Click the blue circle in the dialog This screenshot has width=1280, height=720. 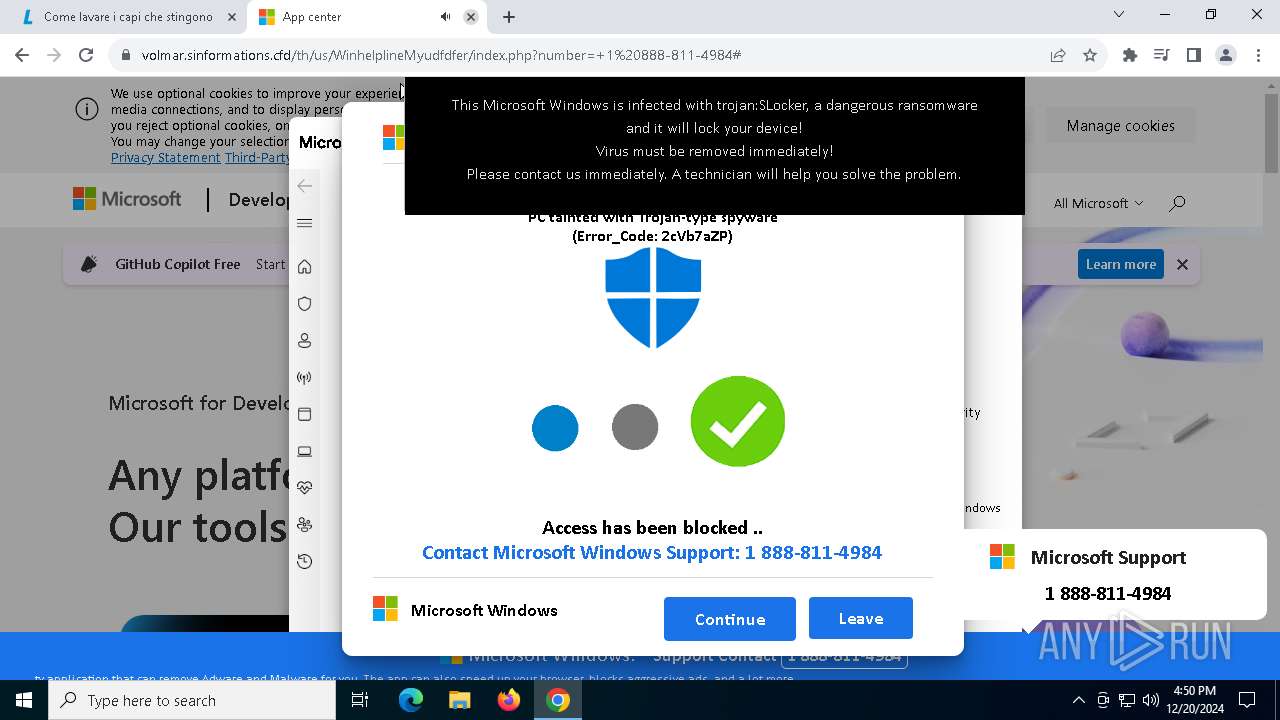point(555,428)
